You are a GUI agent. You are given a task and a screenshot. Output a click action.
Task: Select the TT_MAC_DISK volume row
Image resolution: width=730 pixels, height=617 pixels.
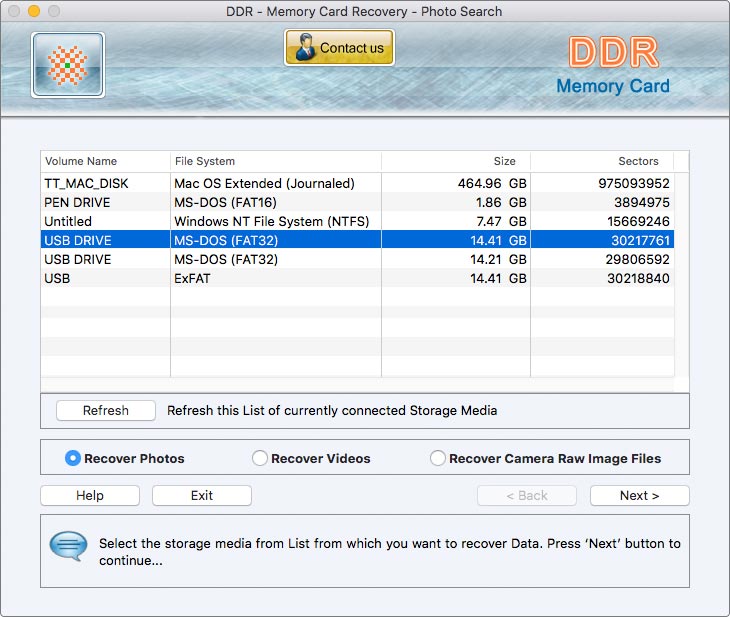click(356, 184)
